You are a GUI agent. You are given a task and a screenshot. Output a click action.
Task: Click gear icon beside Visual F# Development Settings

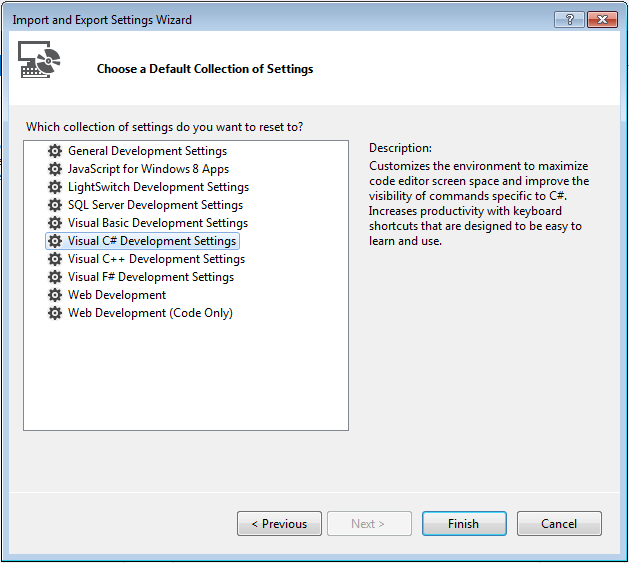[55, 277]
